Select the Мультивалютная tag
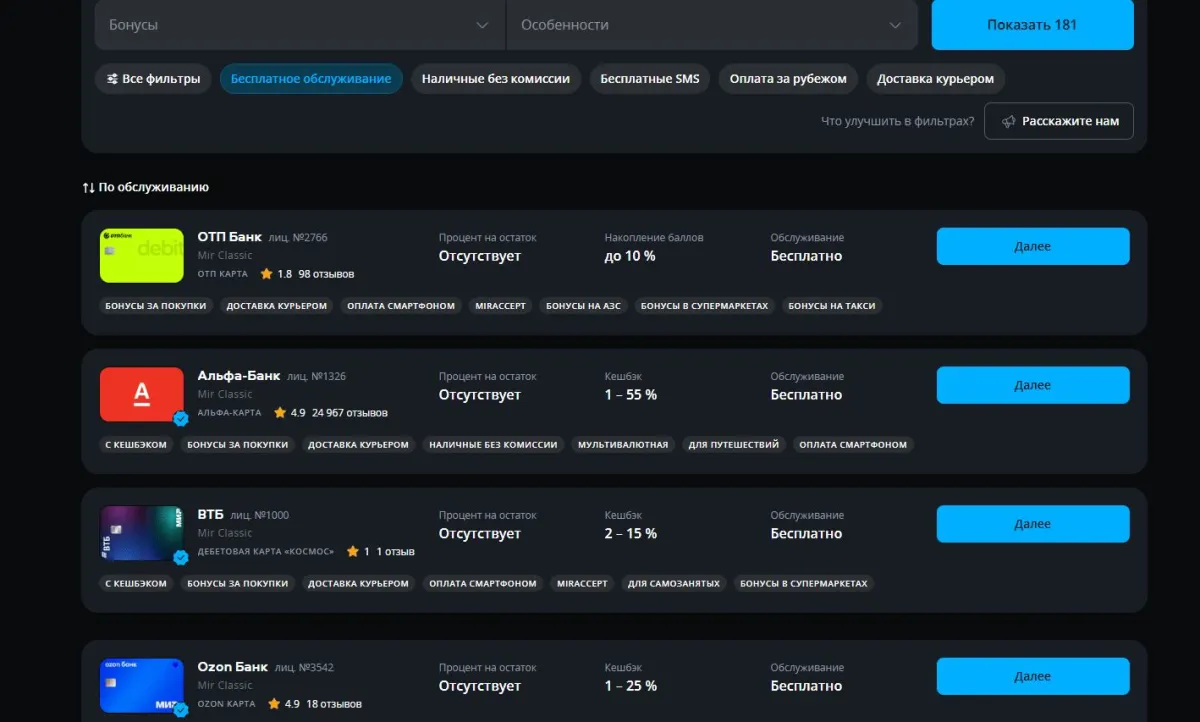The image size is (1200, 722). click(x=623, y=445)
